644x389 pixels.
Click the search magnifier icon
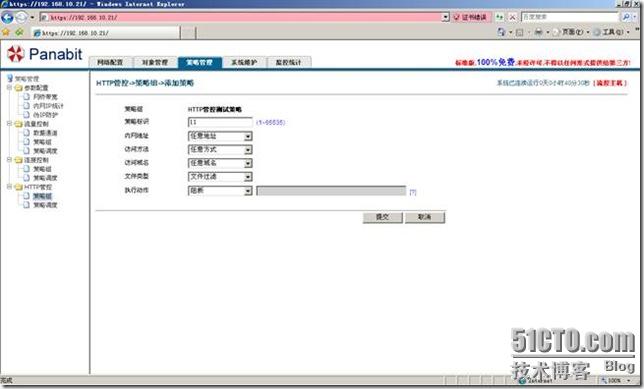[626, 17]
